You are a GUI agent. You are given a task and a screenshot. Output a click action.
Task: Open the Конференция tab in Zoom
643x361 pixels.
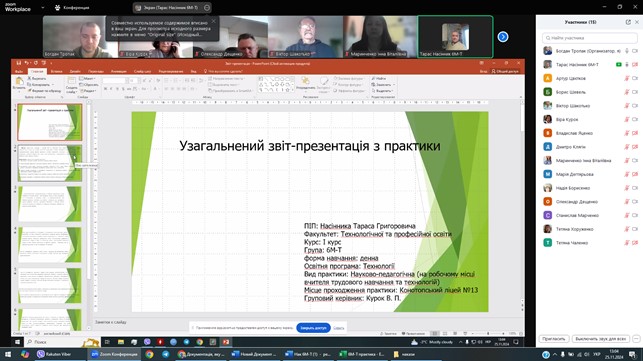(x=72, y=7)
